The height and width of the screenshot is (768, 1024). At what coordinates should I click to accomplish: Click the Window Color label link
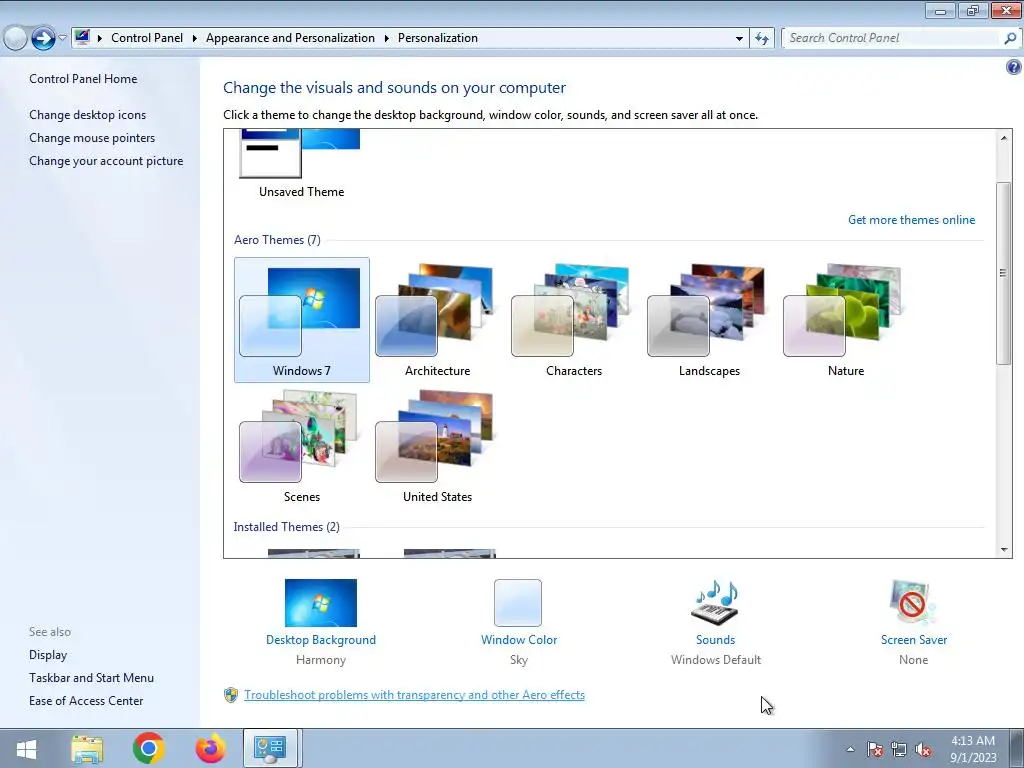(x=519, y=640)
